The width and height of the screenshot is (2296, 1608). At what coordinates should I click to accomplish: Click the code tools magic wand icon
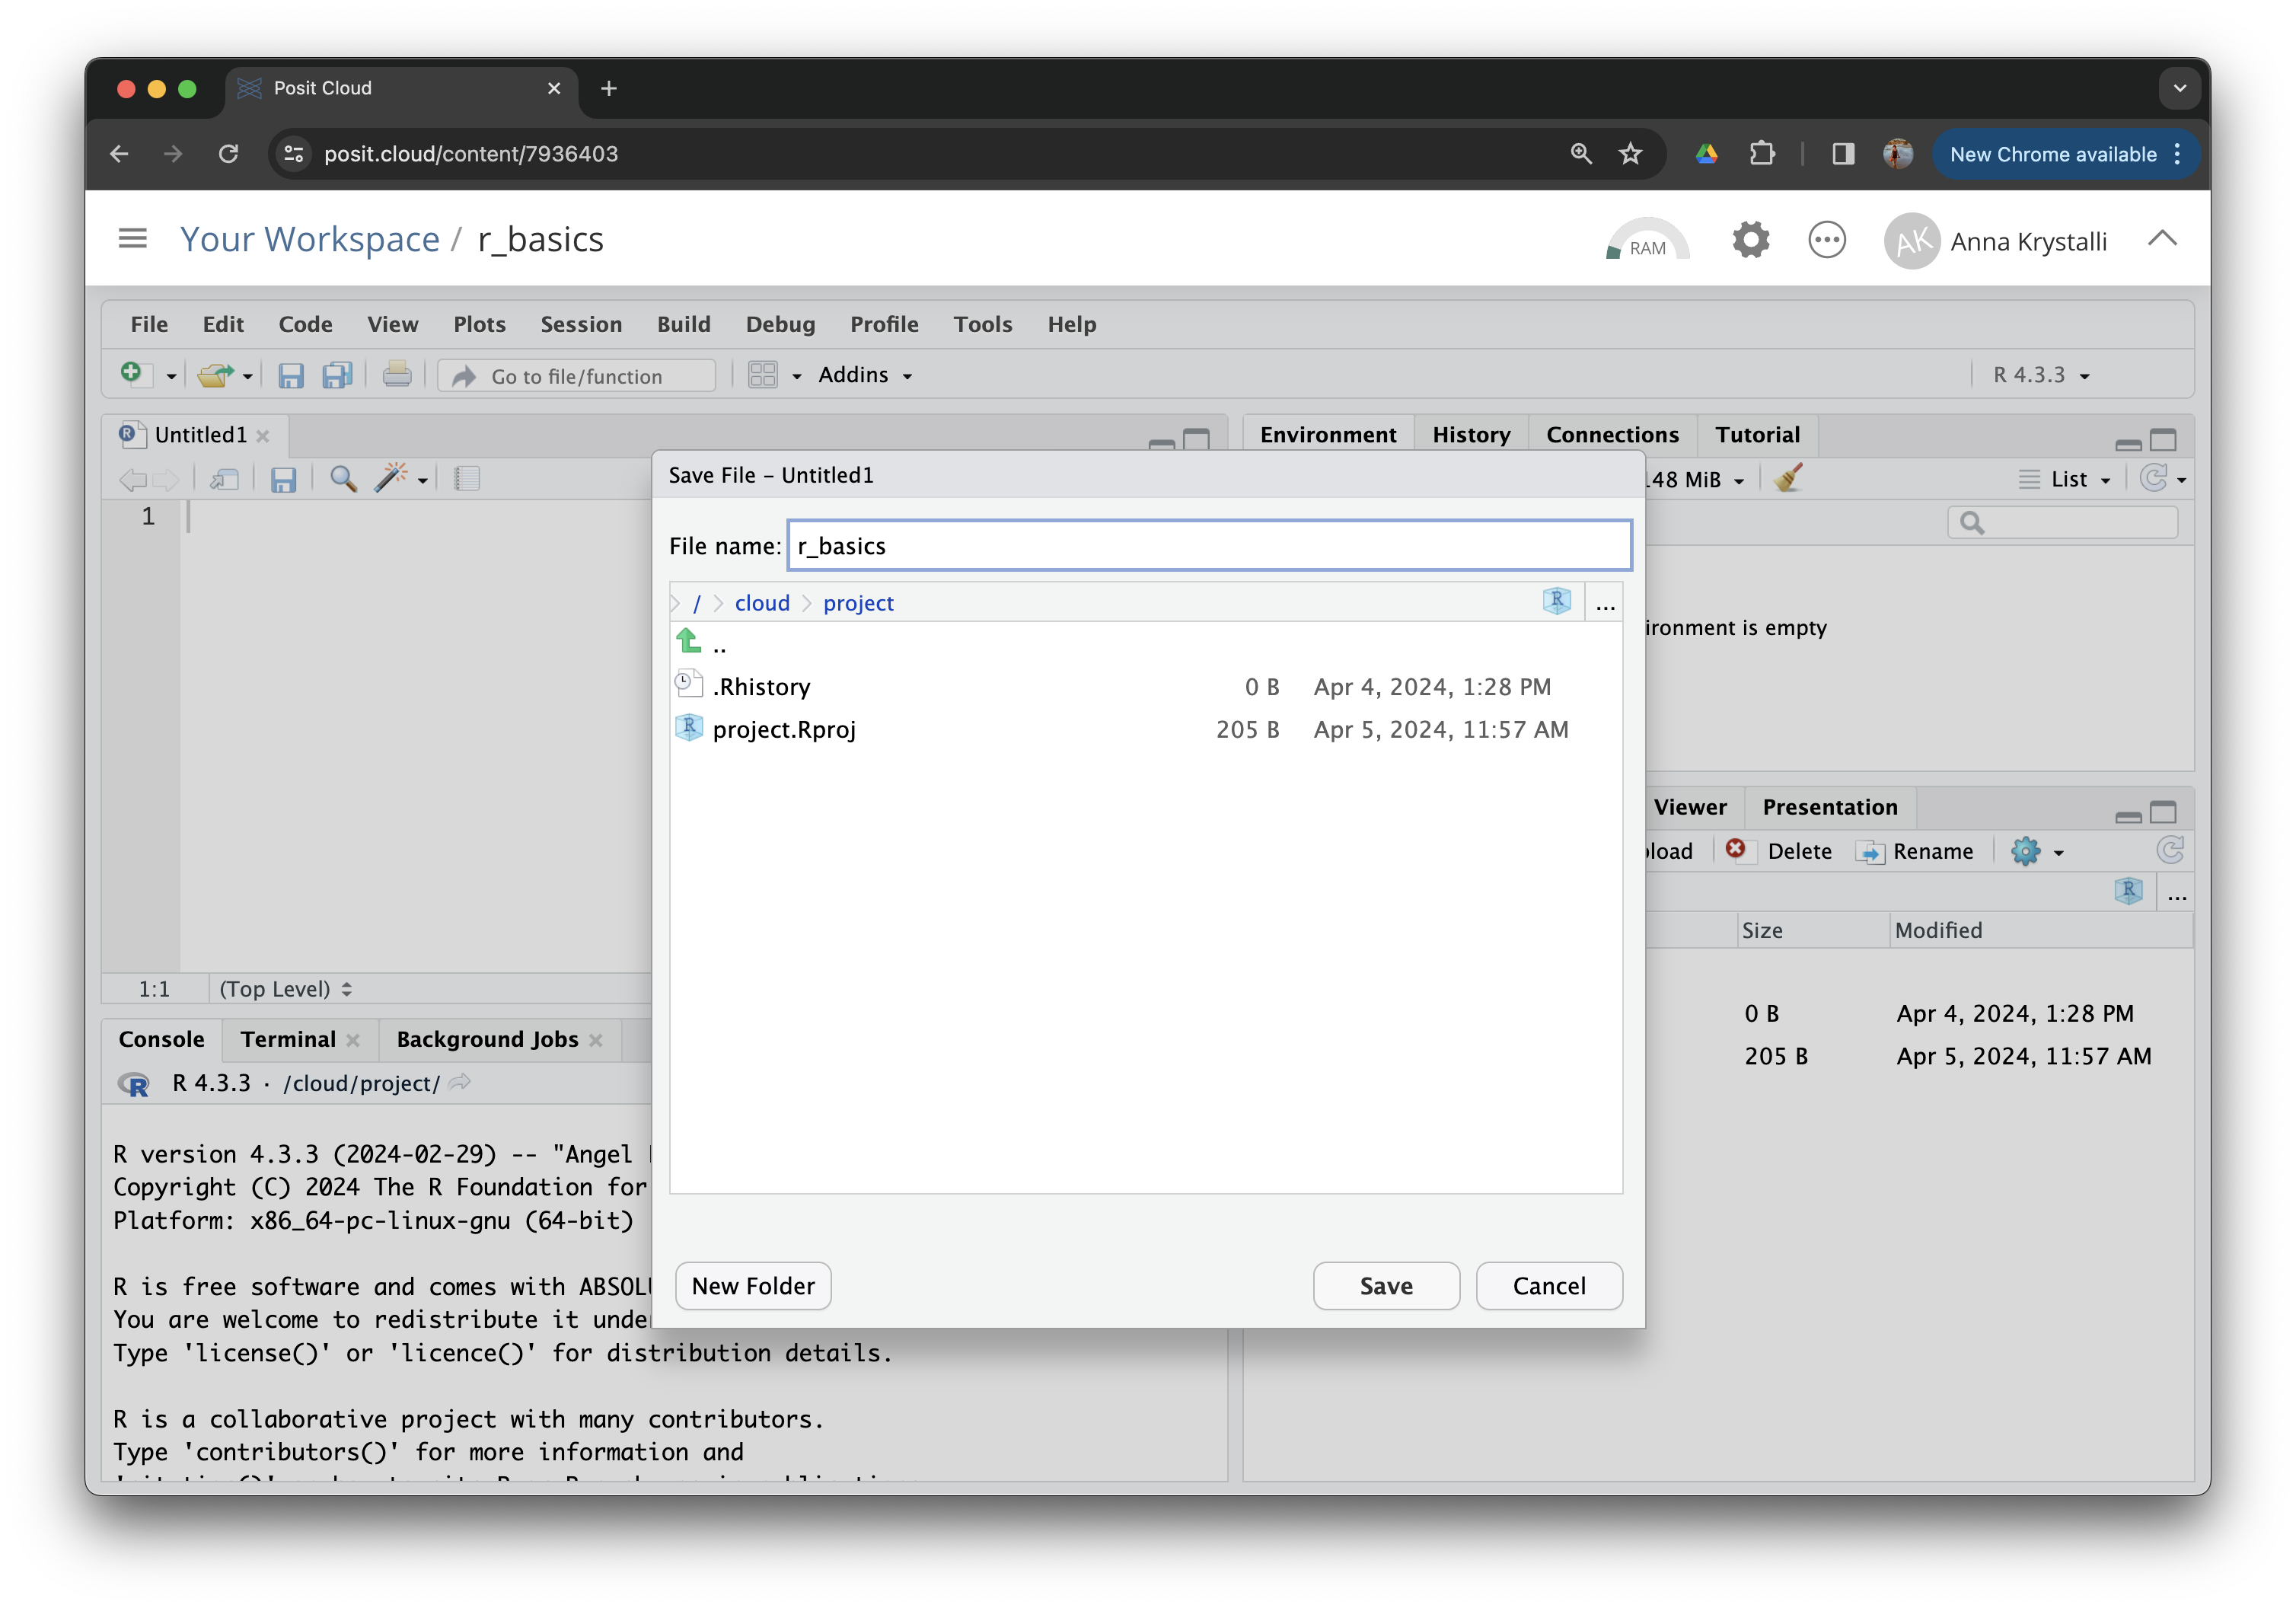(390, 478)
